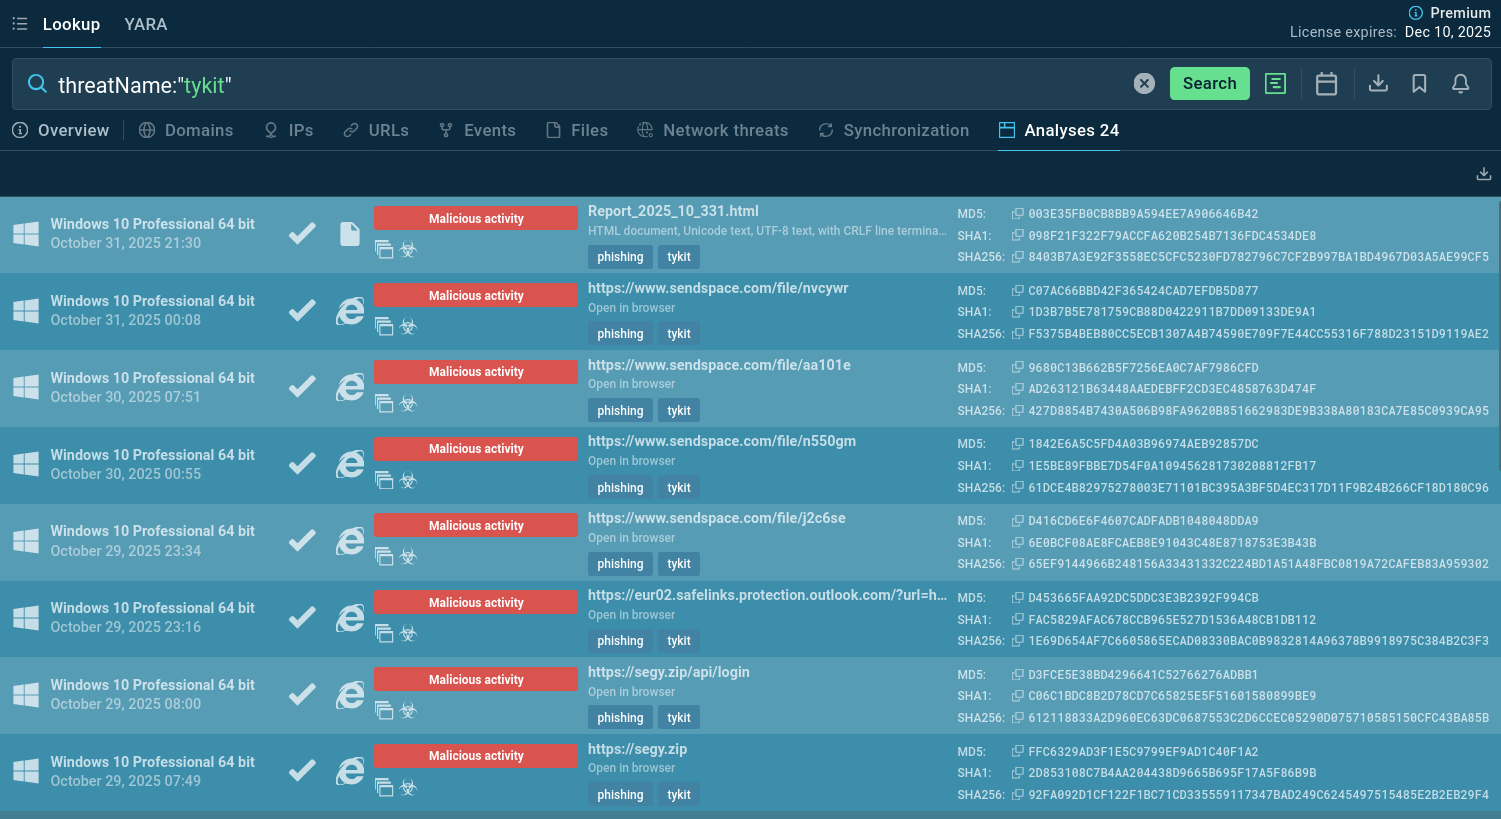
Task: Copy MD5 hash of Report_2025_10_331.html
Action: tap(1017, 214)
